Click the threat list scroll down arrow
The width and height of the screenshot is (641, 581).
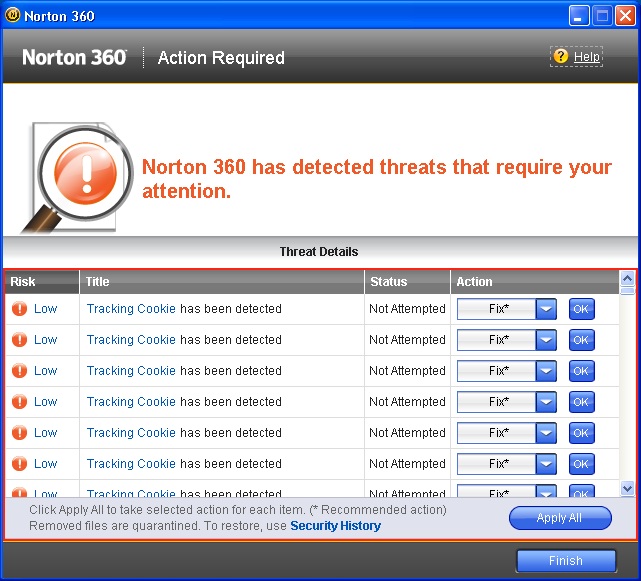pos(628,488)
